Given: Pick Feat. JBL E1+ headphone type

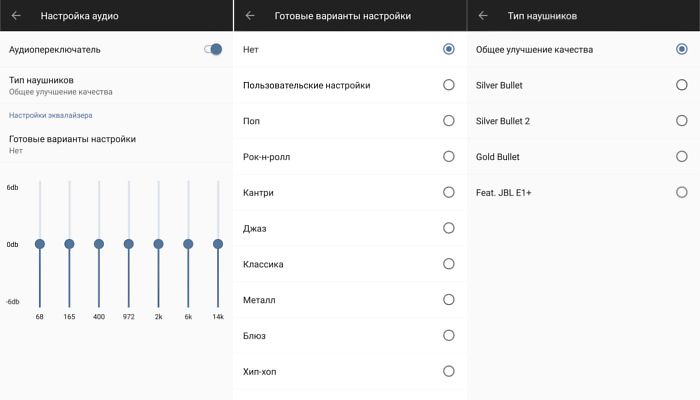Looking at the screenshot, I should tap(681, 192).
